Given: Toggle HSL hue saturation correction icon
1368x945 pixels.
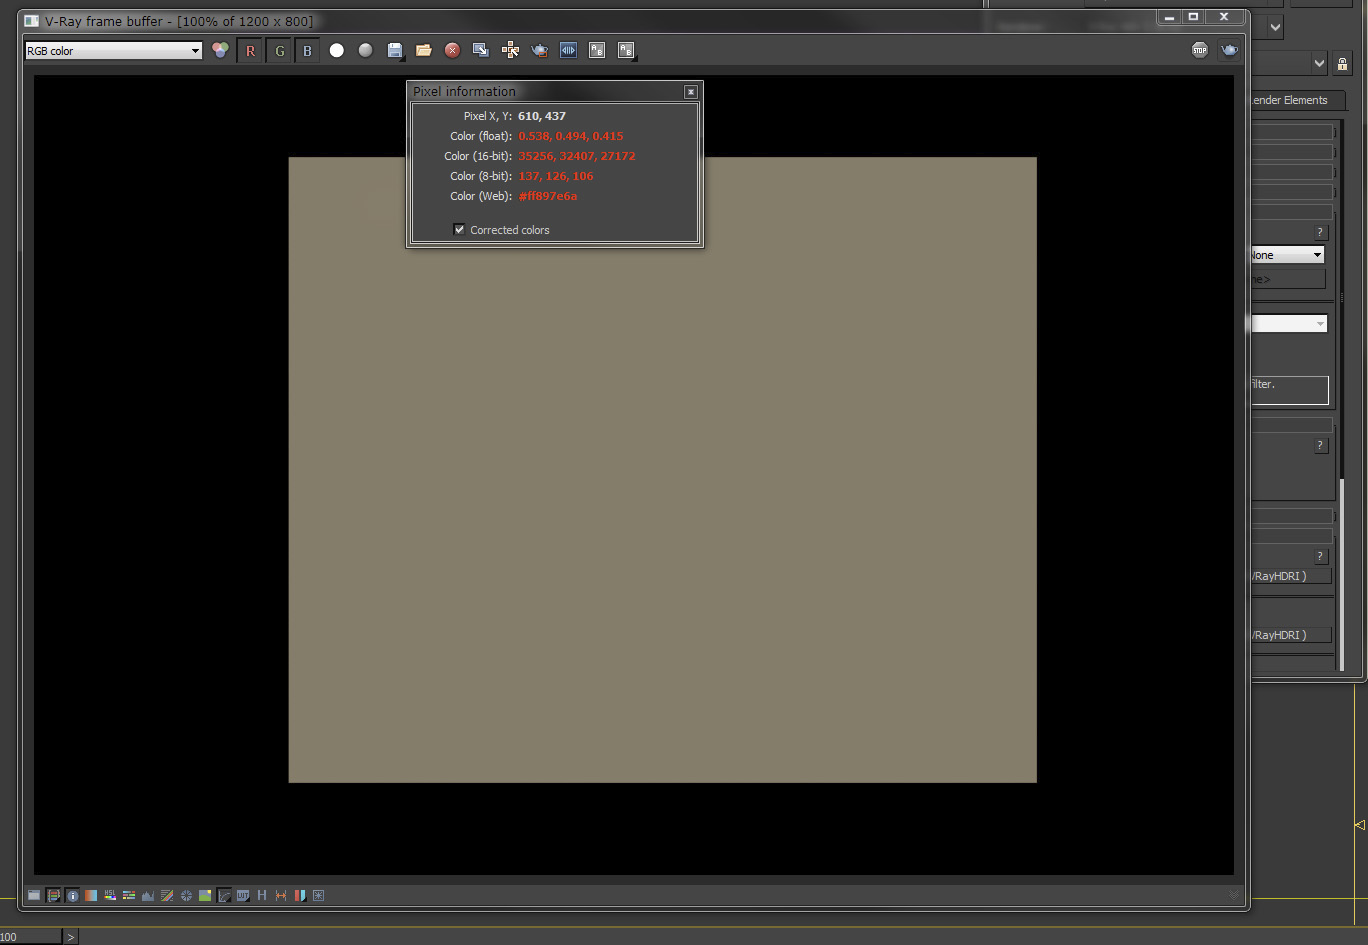Looking at the screenshot, I should click(x=110, y=895).
